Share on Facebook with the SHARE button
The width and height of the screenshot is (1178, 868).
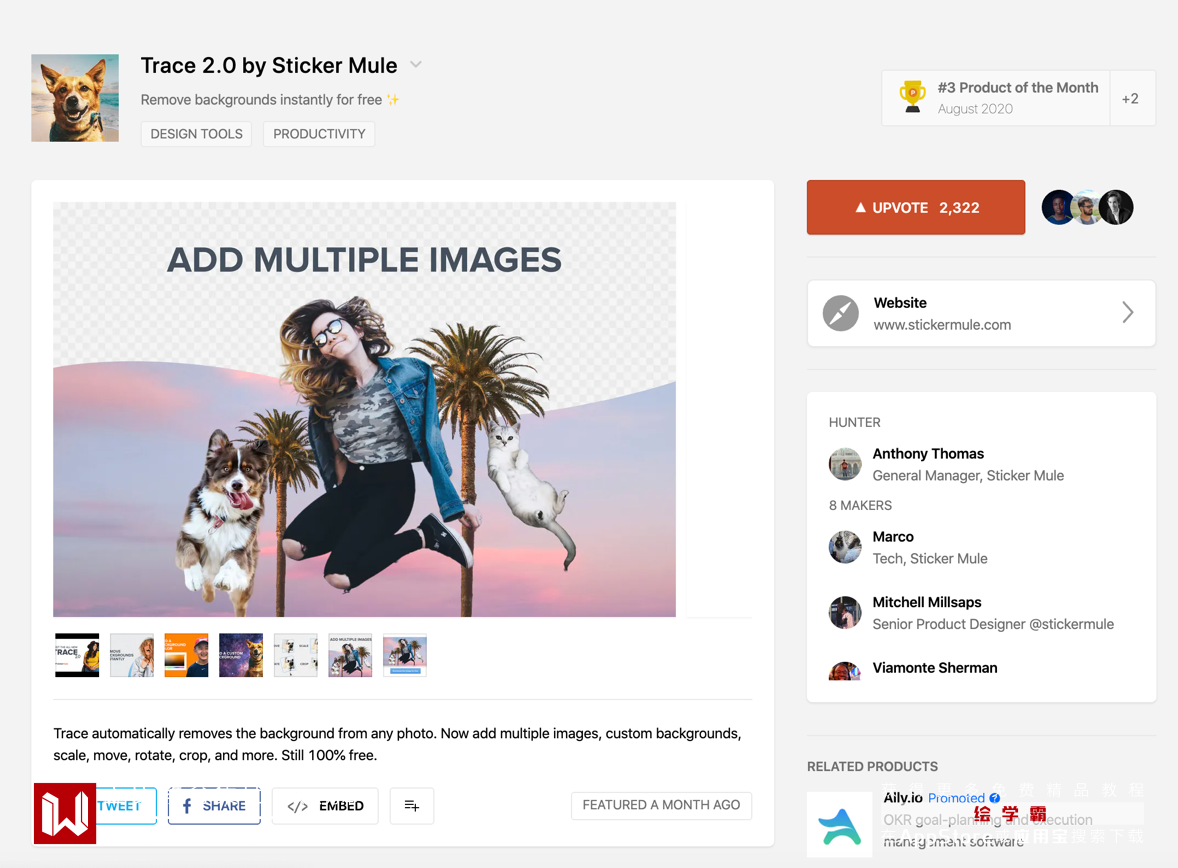coord(214,806)
